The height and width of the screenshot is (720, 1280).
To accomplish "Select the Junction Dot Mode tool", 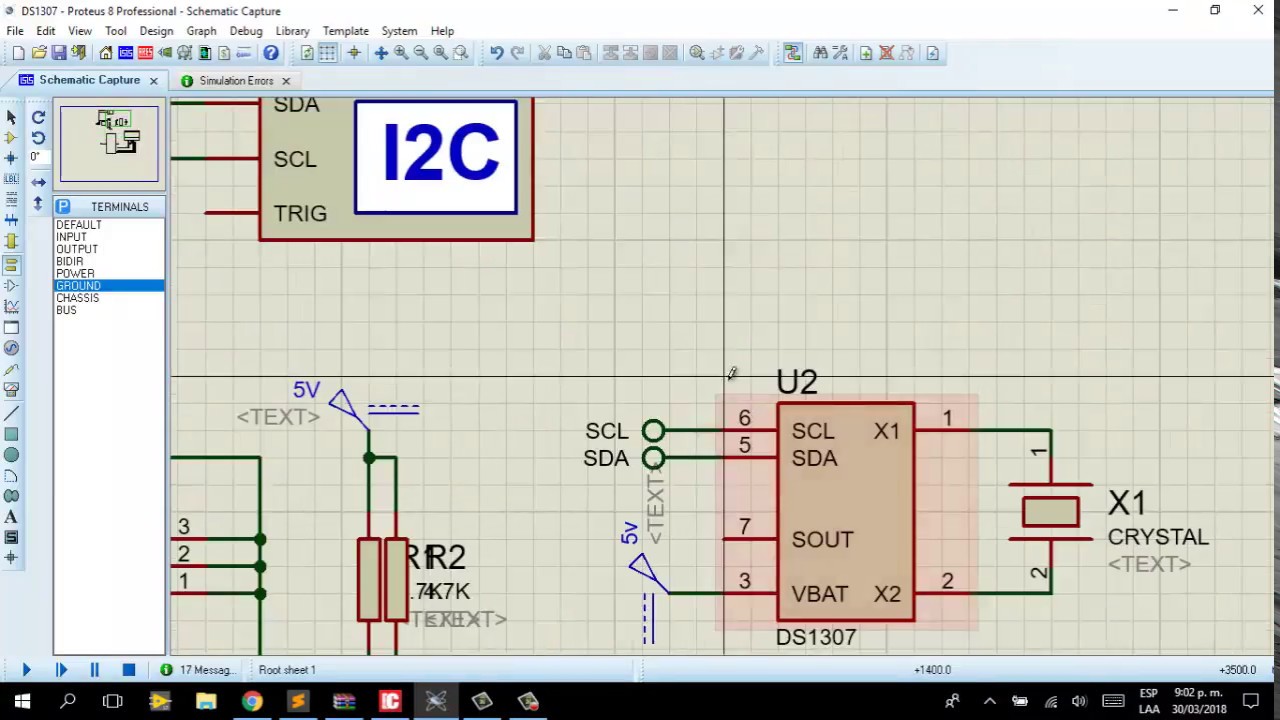I will point(11,158).
